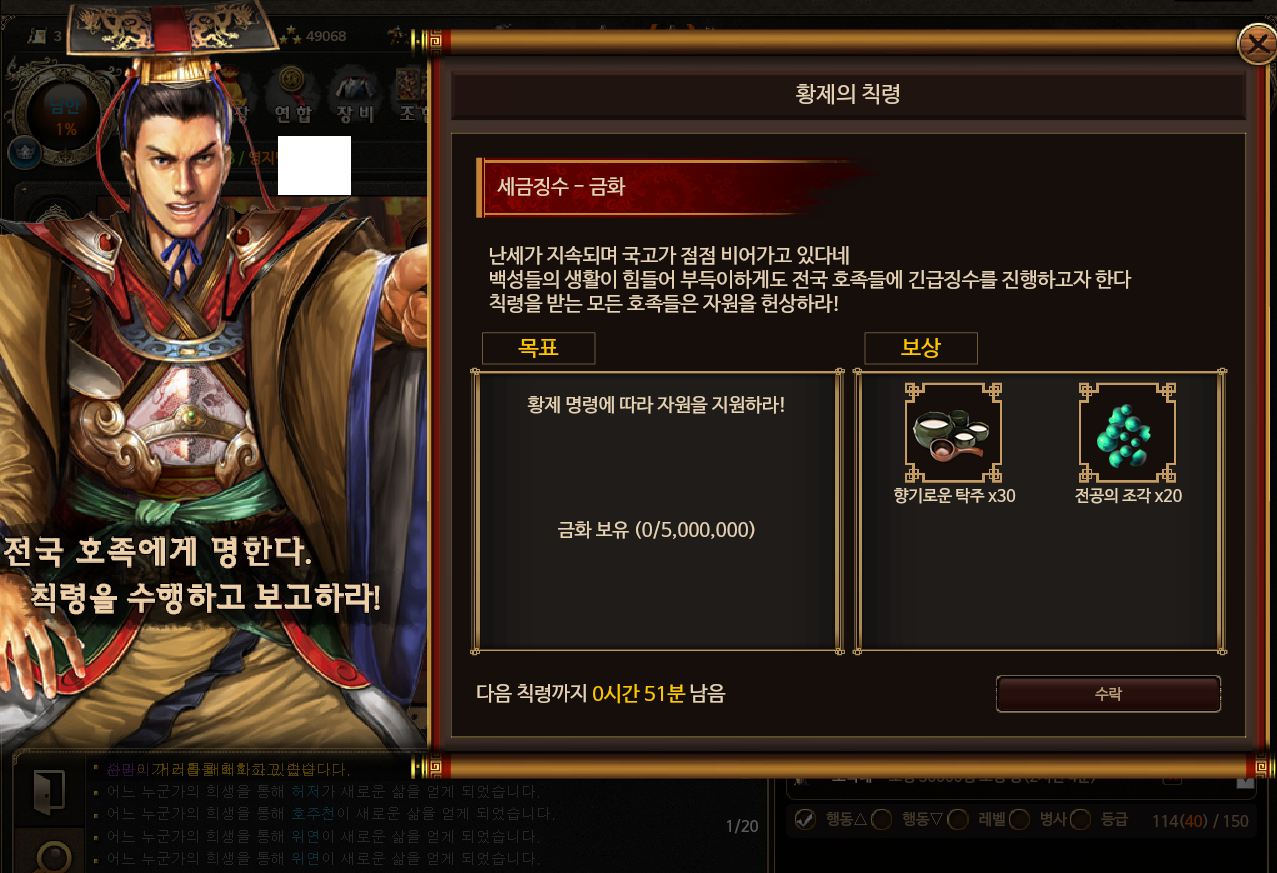Click the door exit icon beside chat
This screenshot has height=873, width=1277.
47,788
